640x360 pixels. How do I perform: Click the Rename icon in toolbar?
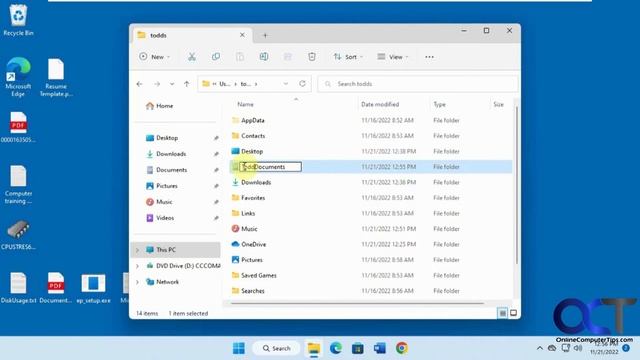click(x=264, y=57)
